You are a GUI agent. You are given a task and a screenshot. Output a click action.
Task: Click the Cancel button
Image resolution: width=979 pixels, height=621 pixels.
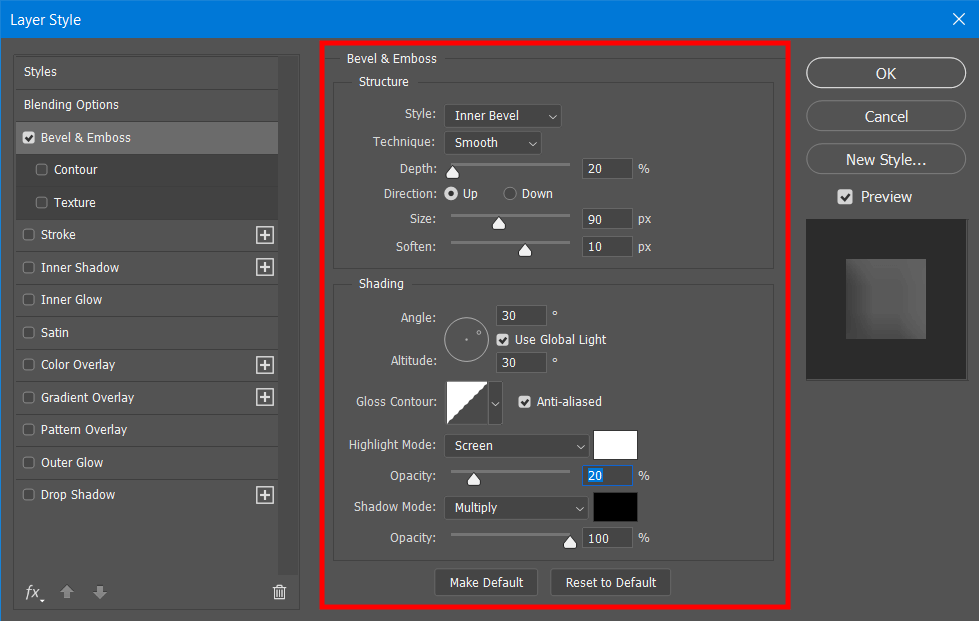click(x=886, y=116)
